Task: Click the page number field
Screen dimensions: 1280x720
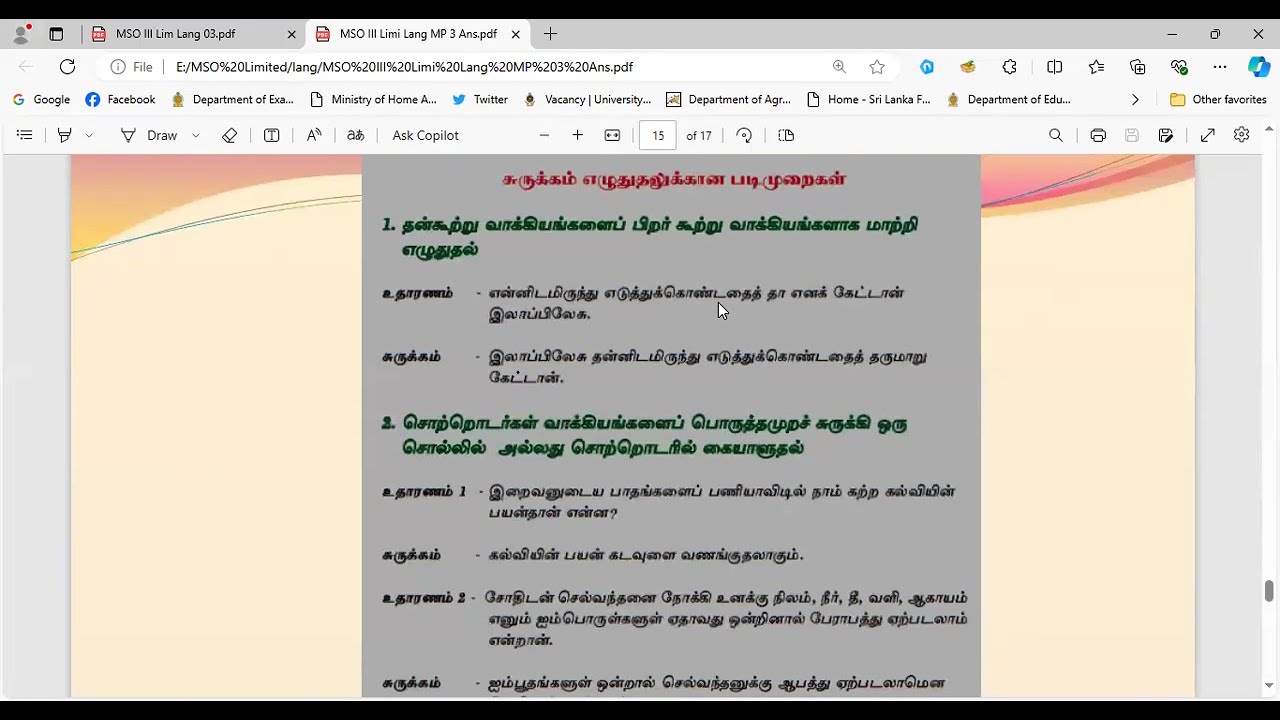Action: pyautogui.click(x=658, y=135)
